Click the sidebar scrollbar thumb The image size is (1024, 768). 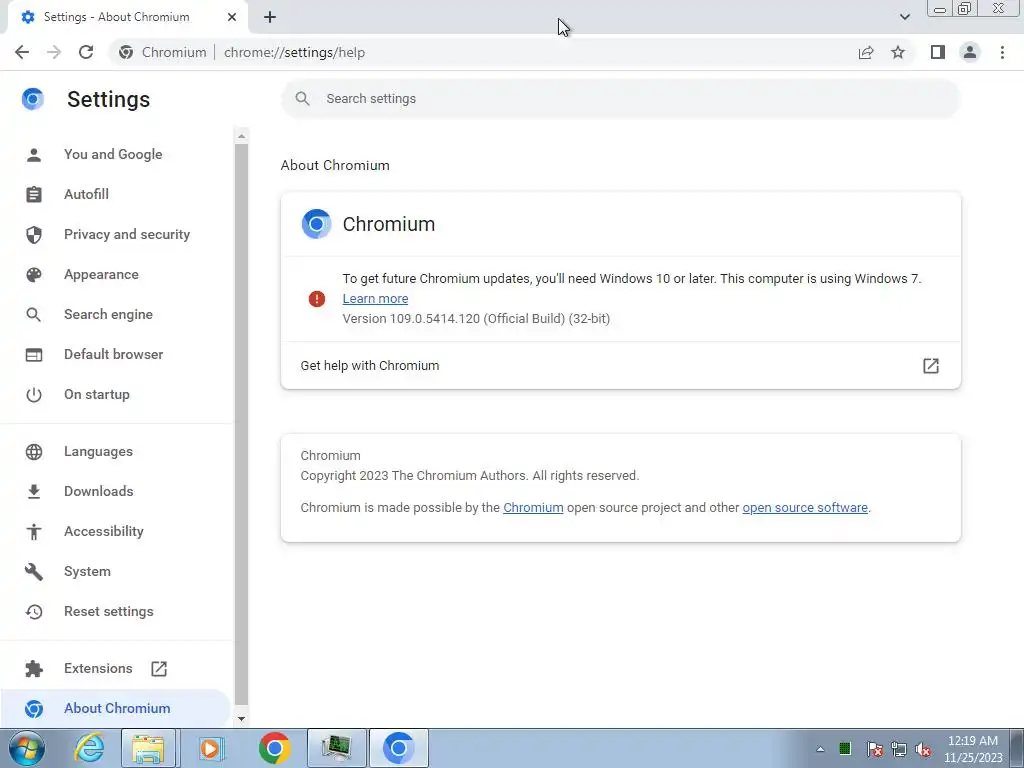(242, 424)
